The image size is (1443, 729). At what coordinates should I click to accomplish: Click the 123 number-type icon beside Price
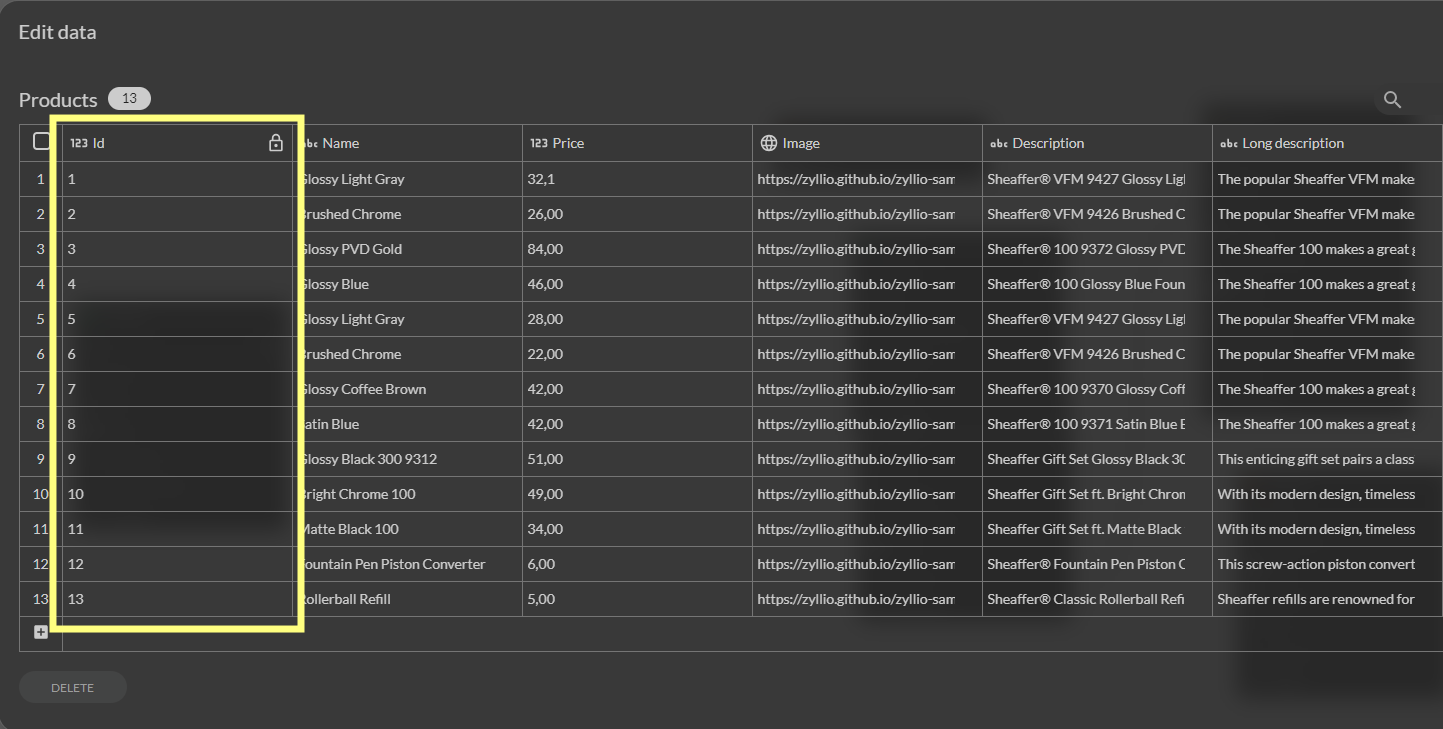[539, 143]
